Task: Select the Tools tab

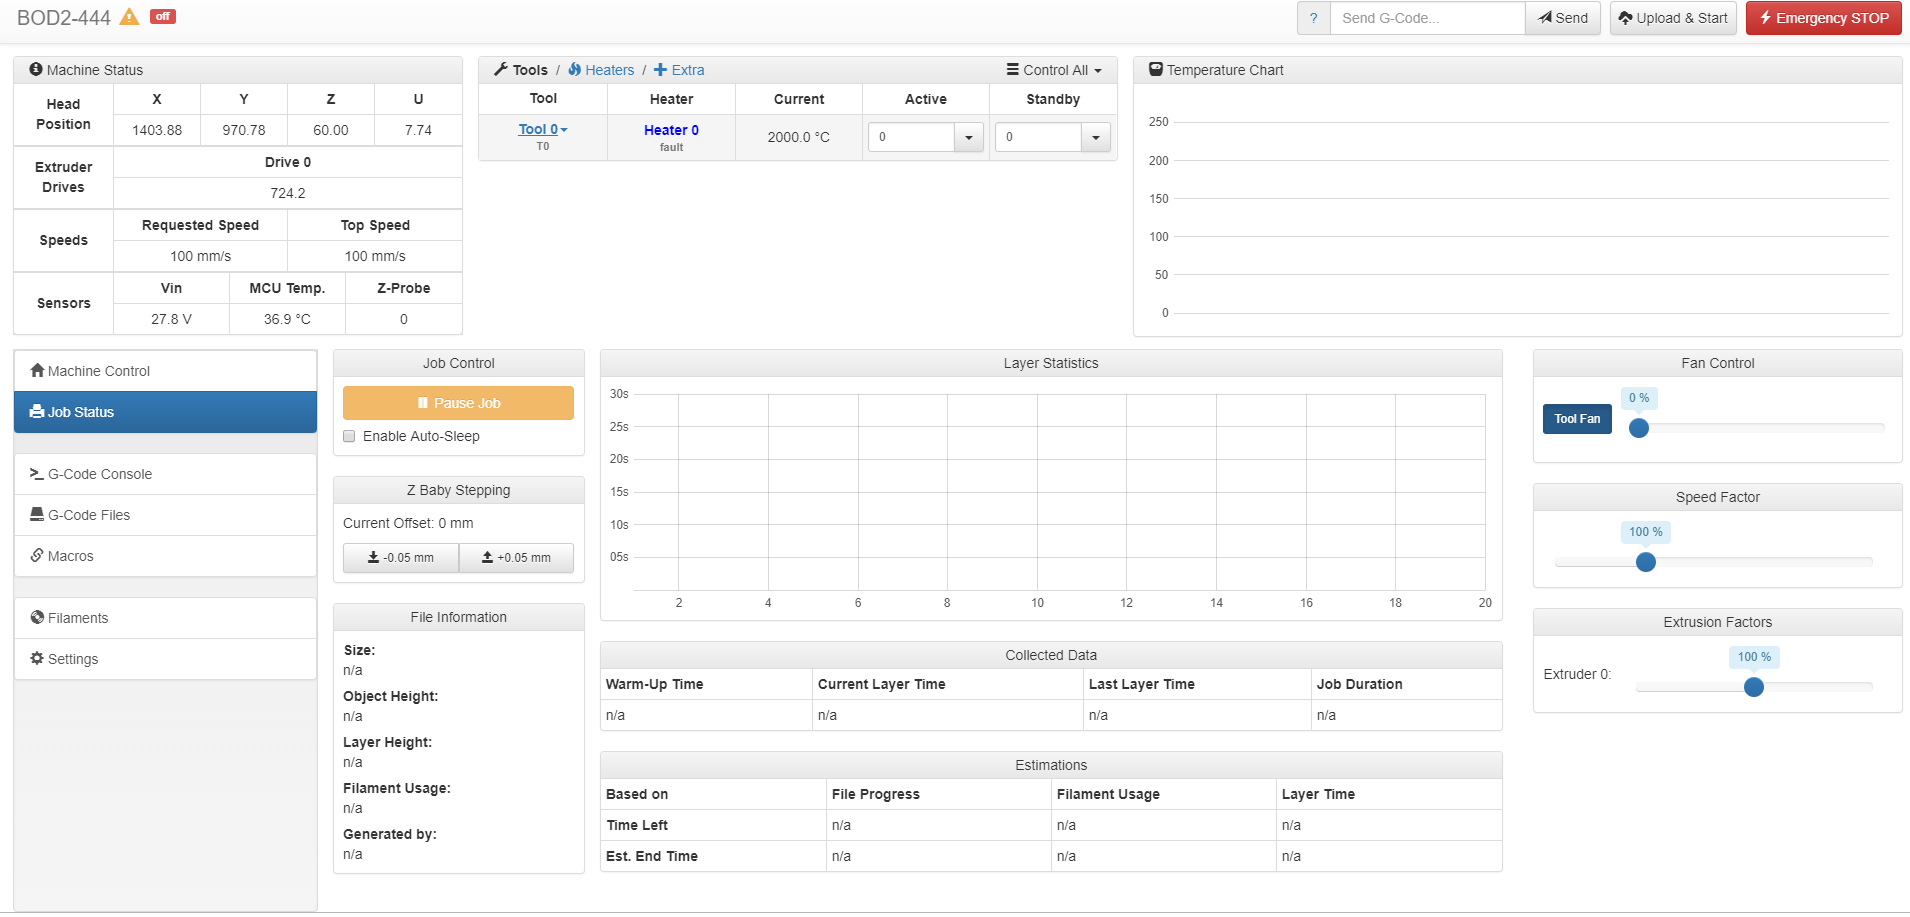Action: [x=521, y=70]
